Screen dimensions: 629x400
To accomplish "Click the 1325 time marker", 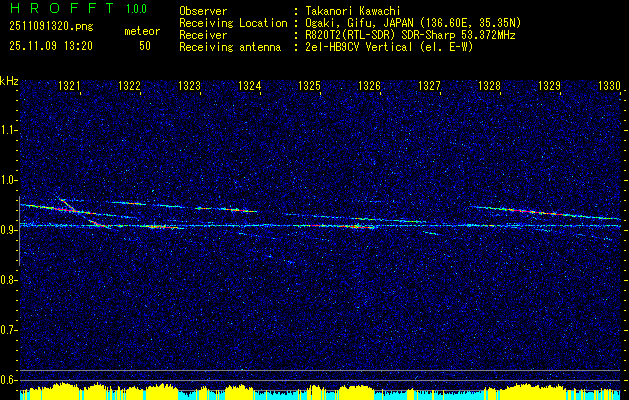I will pyautogui.click(x=310, y=86).
